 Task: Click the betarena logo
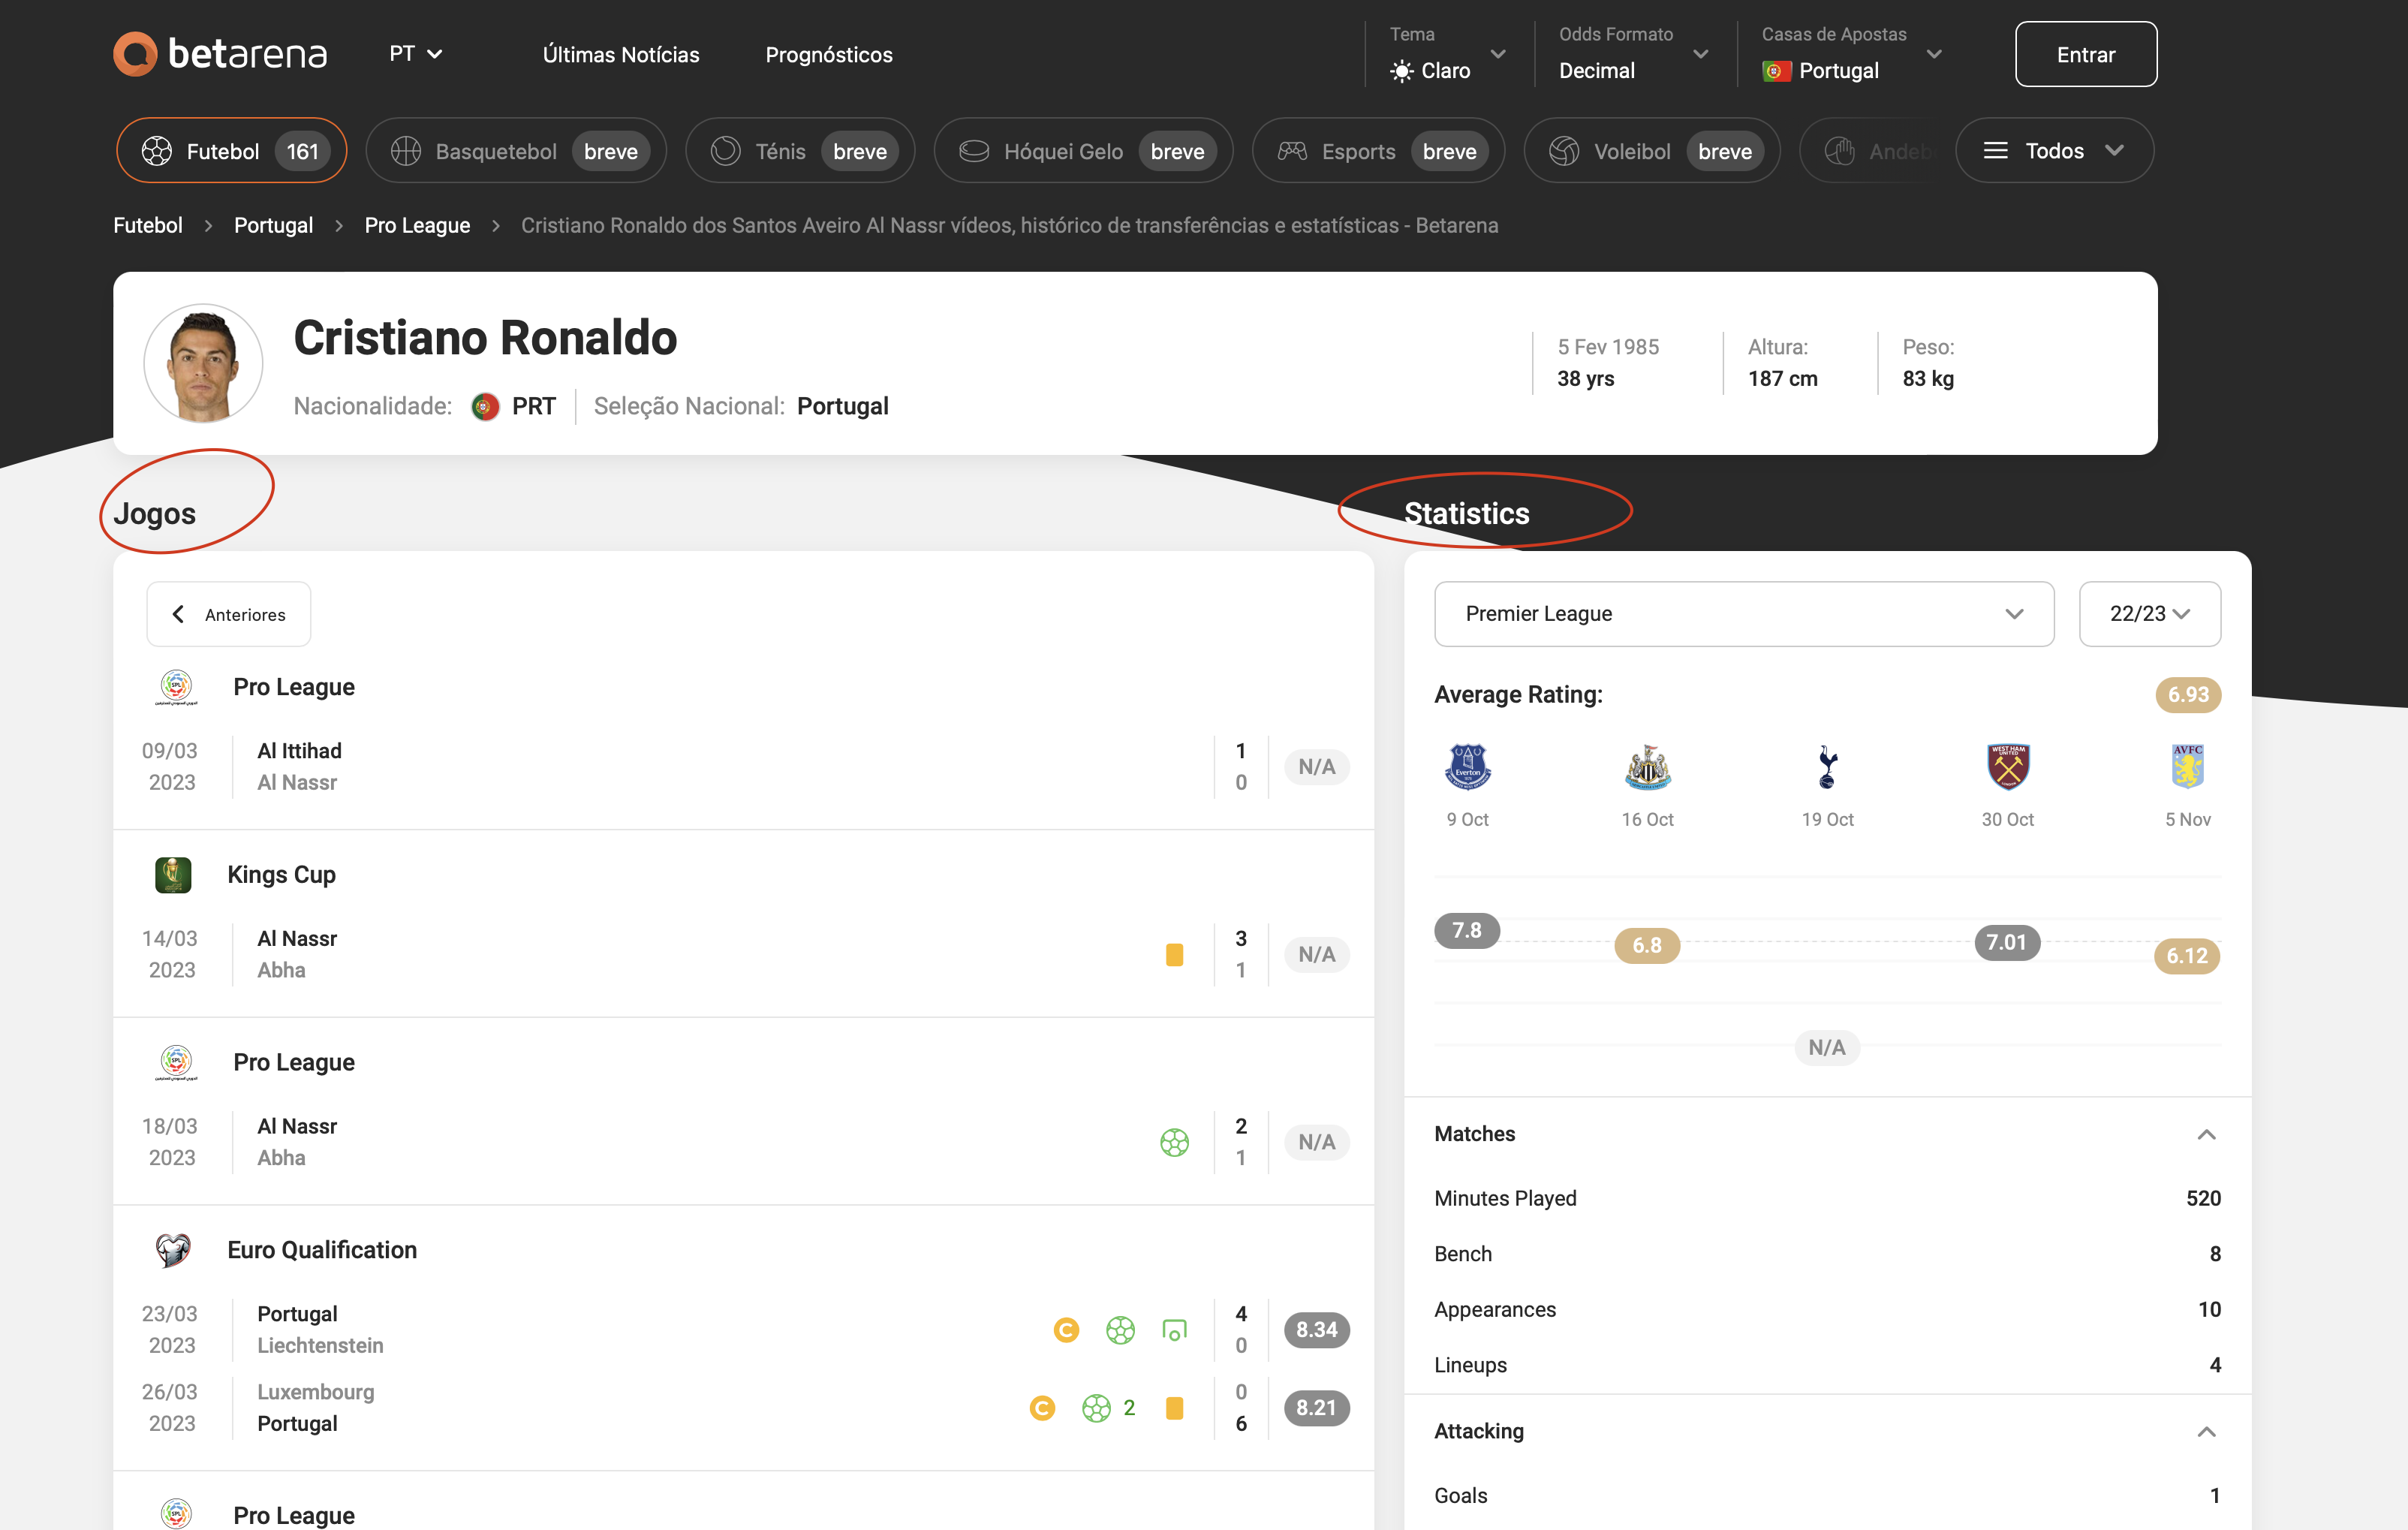(219, 54)
